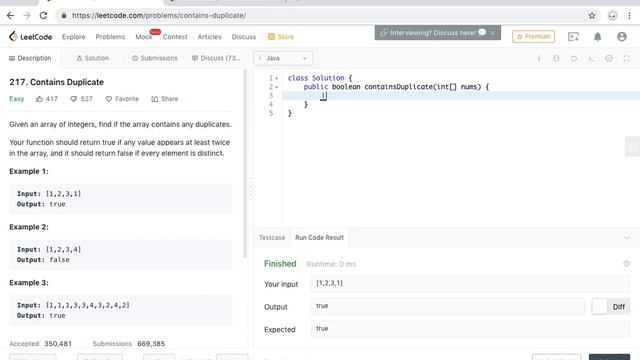Screen dimensions: 640x360
Task: Click the Easy difficulty label
Action: click(17, 99)
